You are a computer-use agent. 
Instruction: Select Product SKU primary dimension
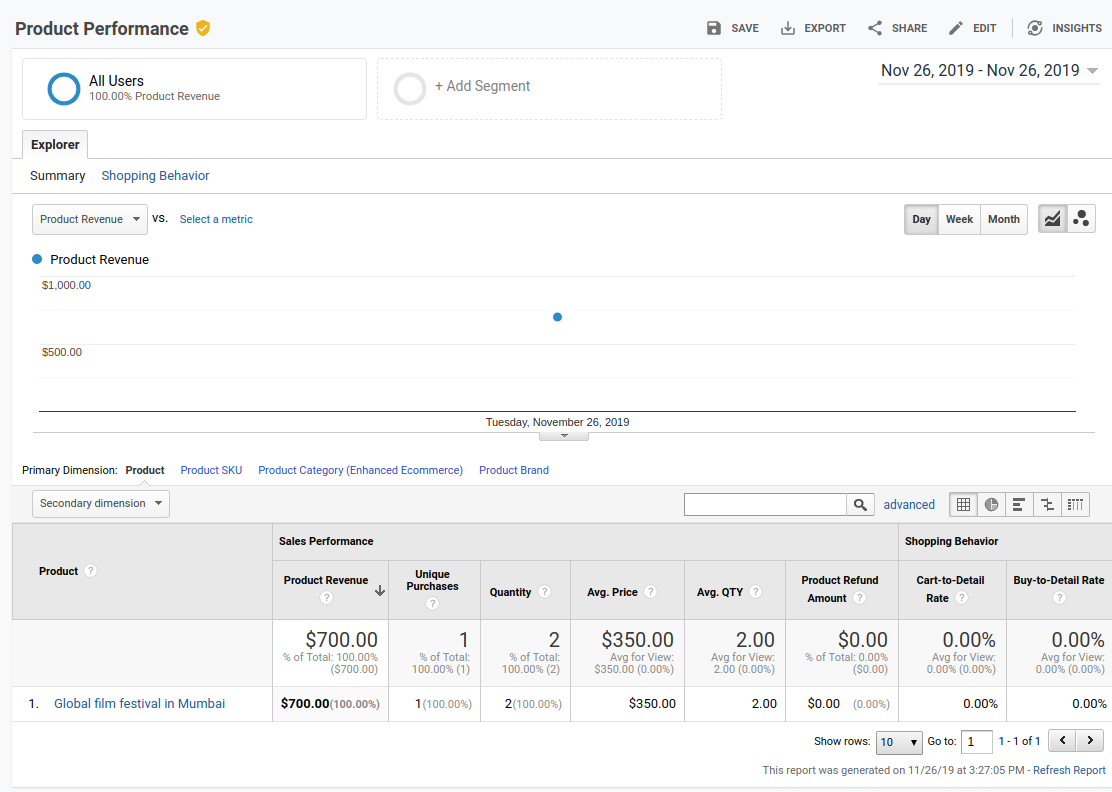pos(211,470)
